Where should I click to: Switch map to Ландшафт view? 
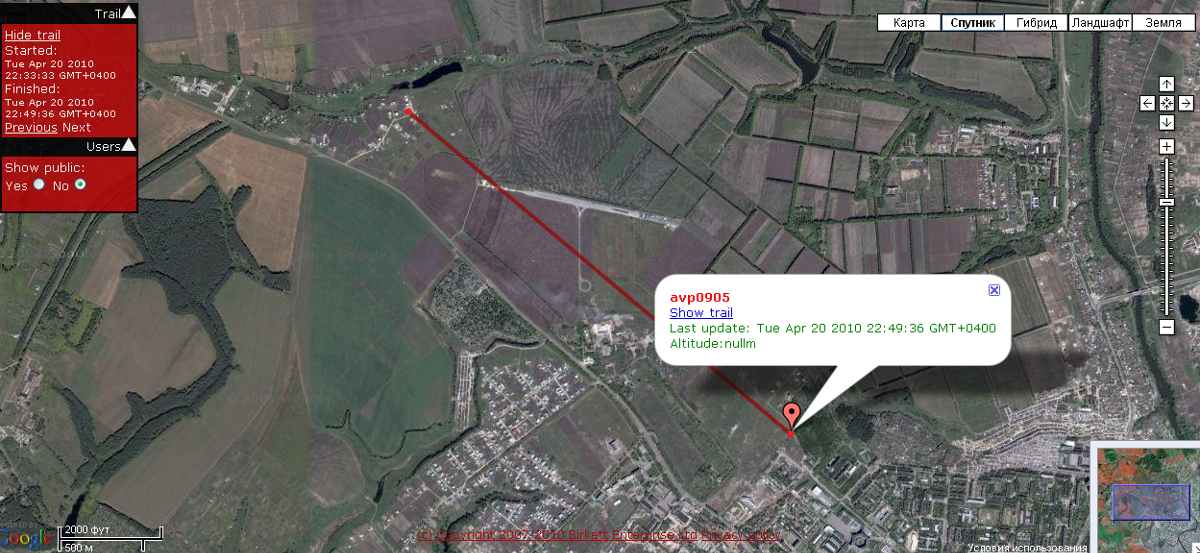pos(1099,23)
